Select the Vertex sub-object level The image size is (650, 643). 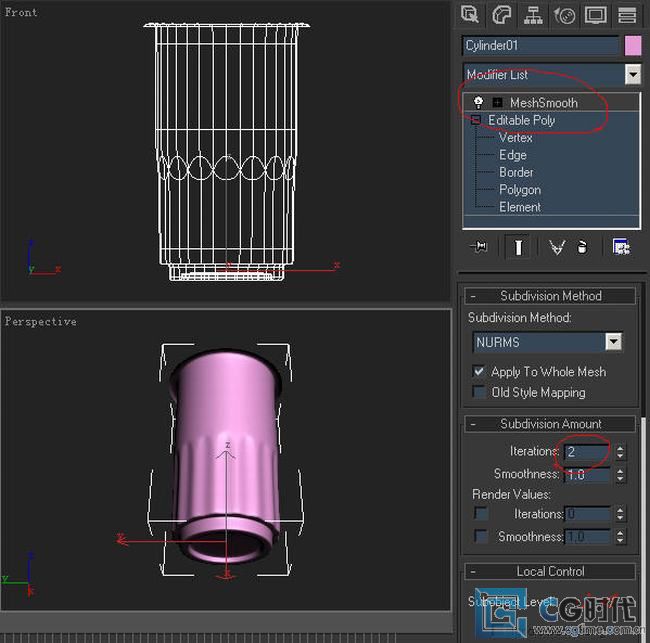click(x=515, y=138)
